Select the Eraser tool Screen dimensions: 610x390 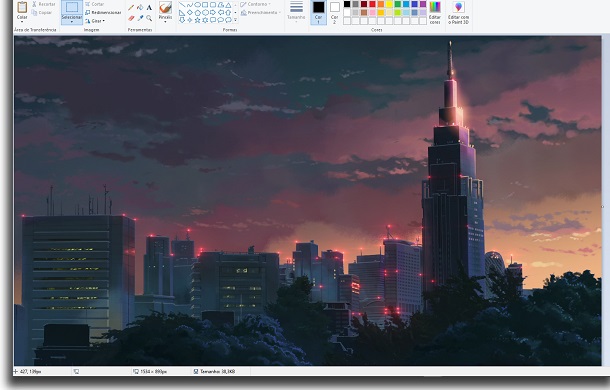(x=131, y=18)
